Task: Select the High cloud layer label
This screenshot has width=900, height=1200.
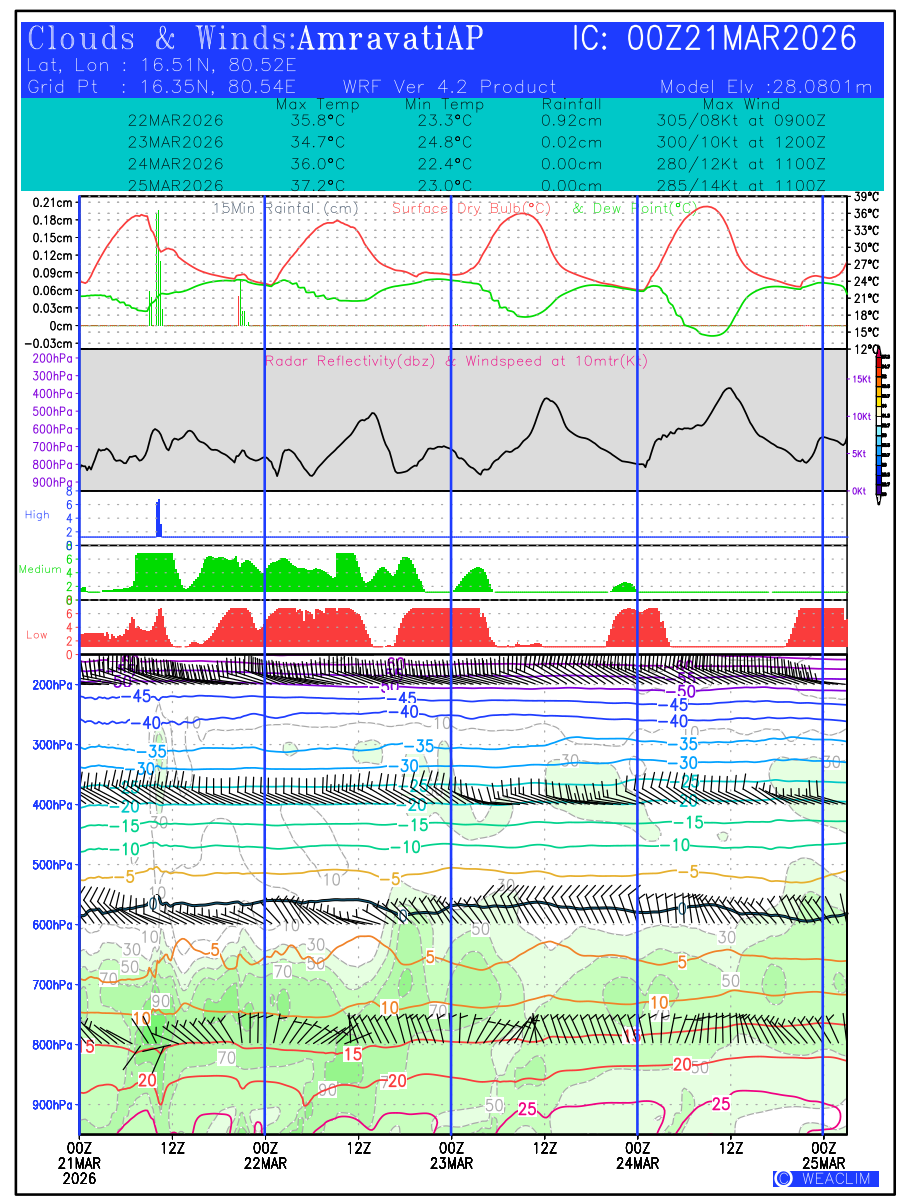Action: coord(37,515)
